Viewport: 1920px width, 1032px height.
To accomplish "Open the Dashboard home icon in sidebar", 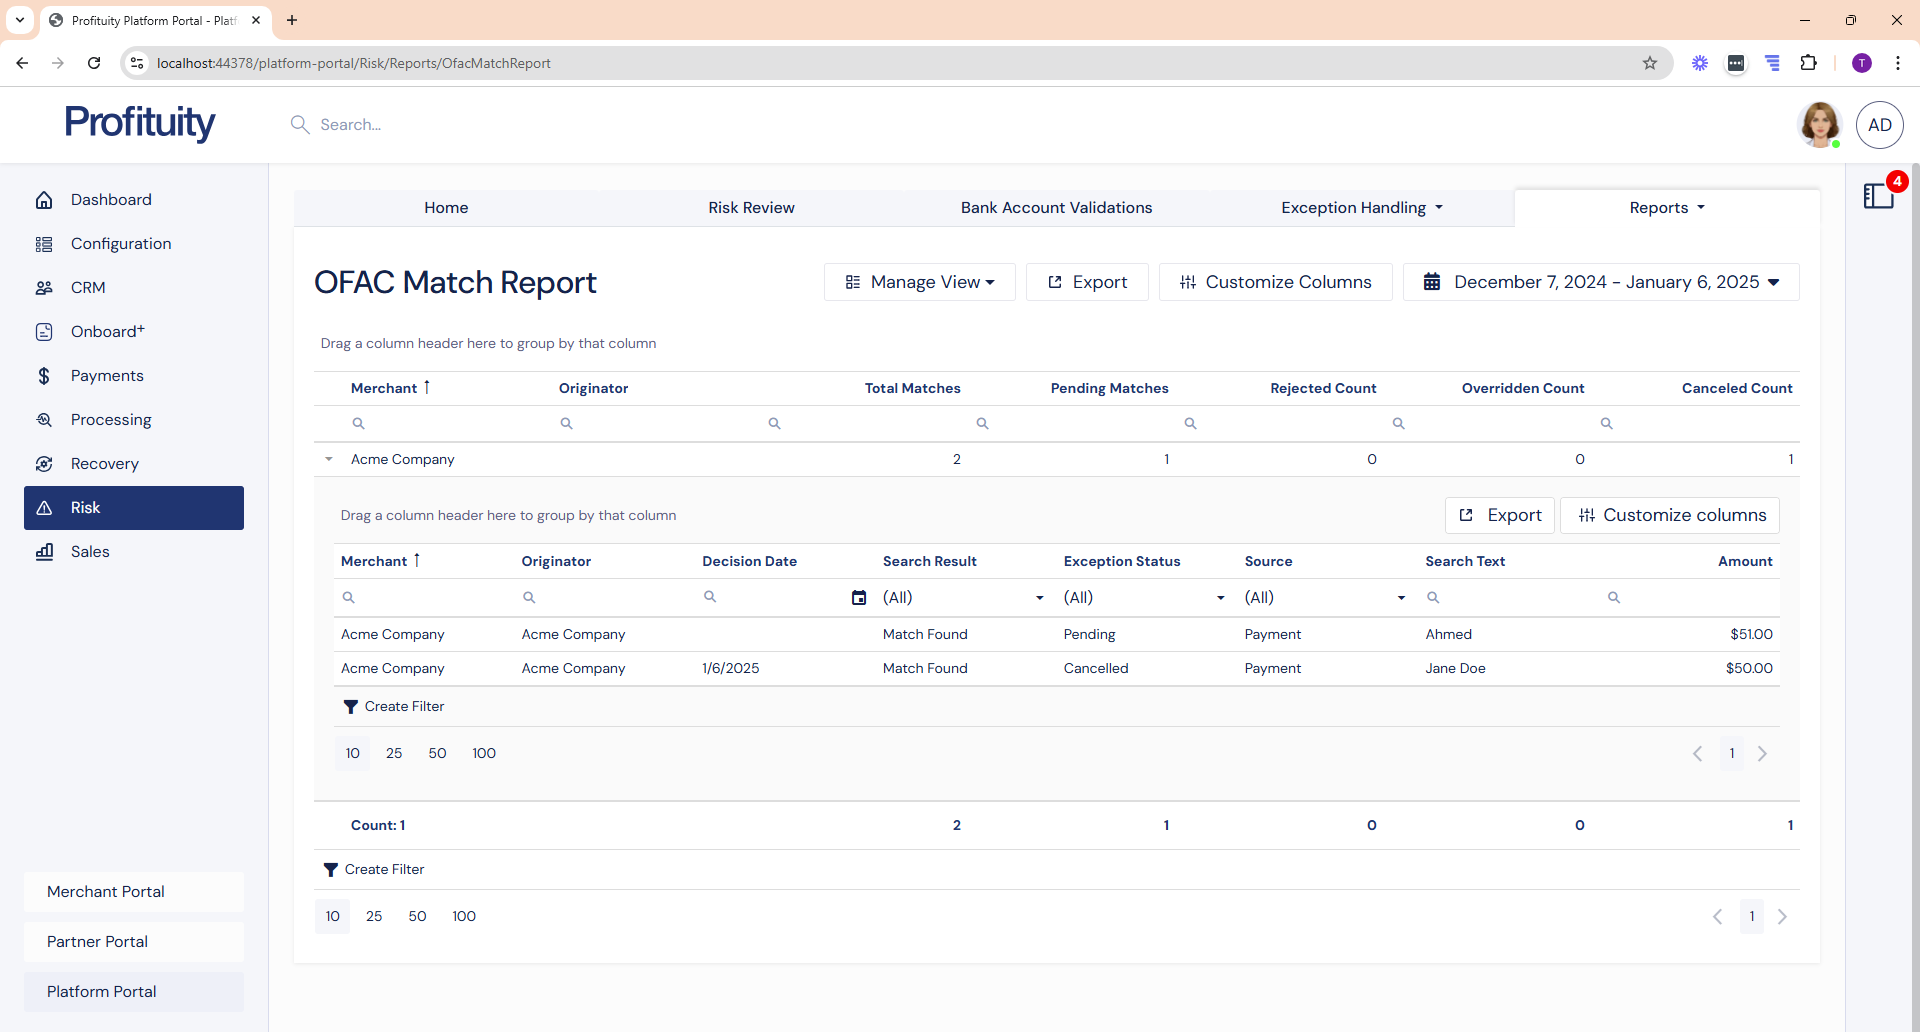I will [x=44, y=200].
